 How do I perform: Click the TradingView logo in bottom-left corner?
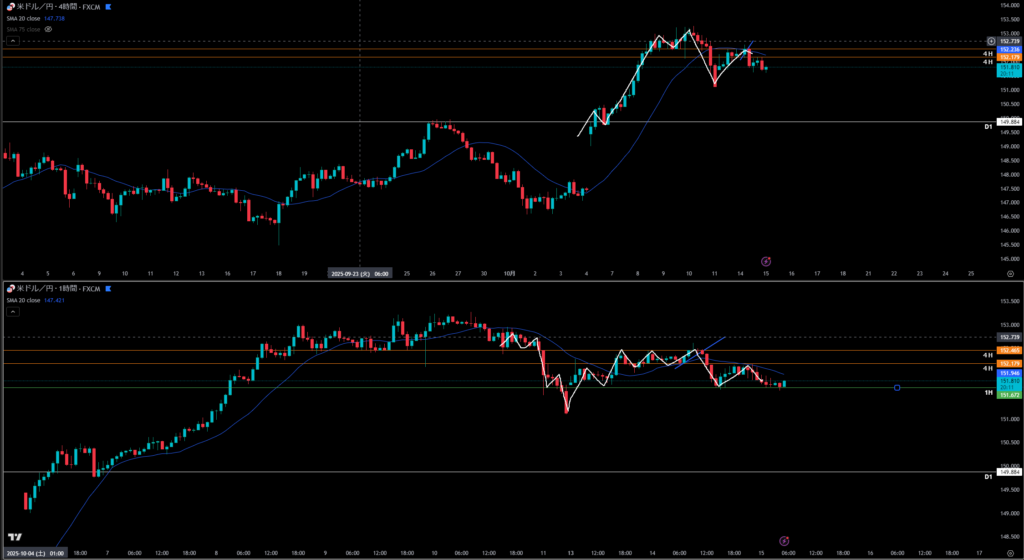point(14,538)
